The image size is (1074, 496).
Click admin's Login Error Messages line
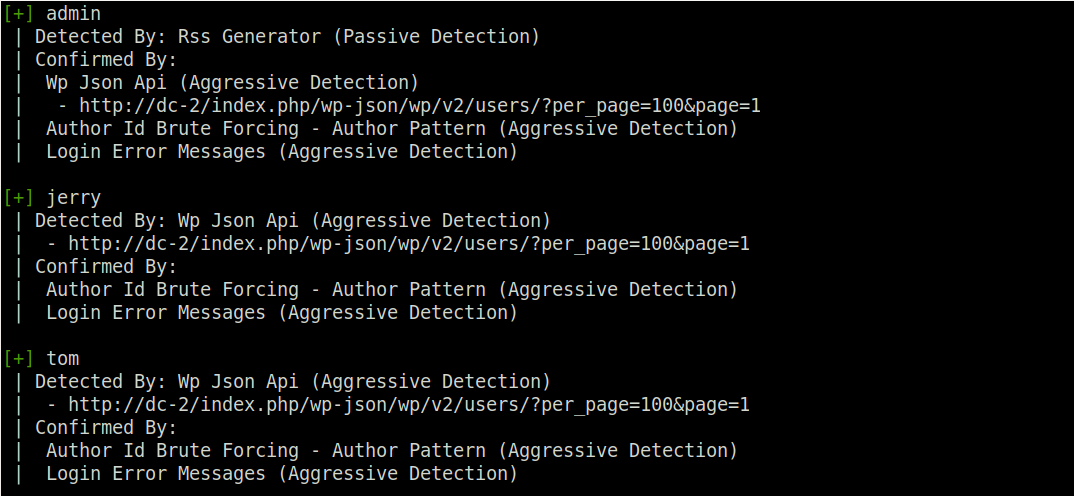(x=282, y=152)
